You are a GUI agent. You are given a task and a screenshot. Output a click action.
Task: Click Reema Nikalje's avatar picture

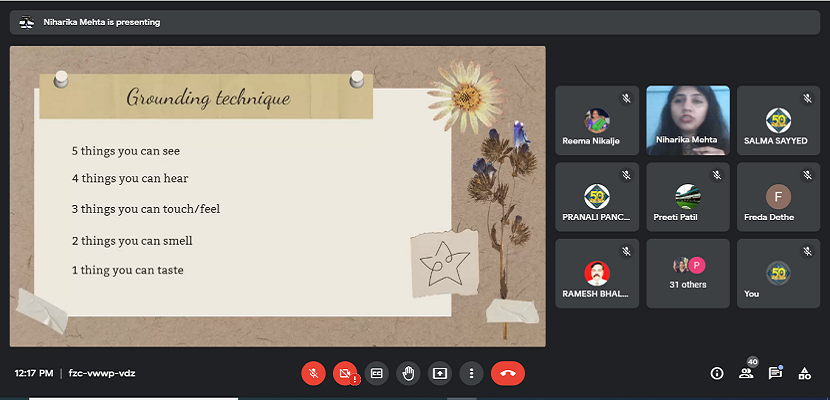pyautogui.click(x=597, y=121)
